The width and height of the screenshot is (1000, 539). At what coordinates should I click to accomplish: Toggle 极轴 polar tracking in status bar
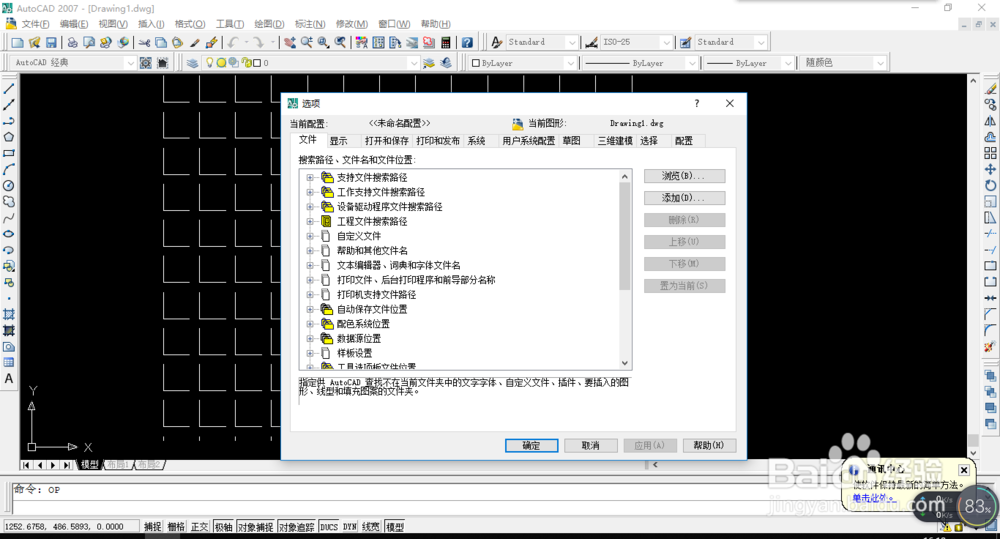[223, 527]
